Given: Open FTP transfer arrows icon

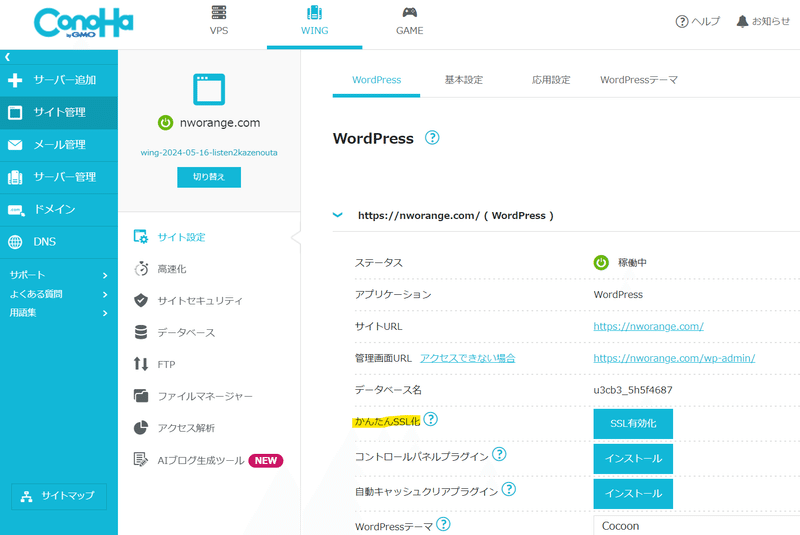Looking at the screenshot, I should [x=141, y=364].
